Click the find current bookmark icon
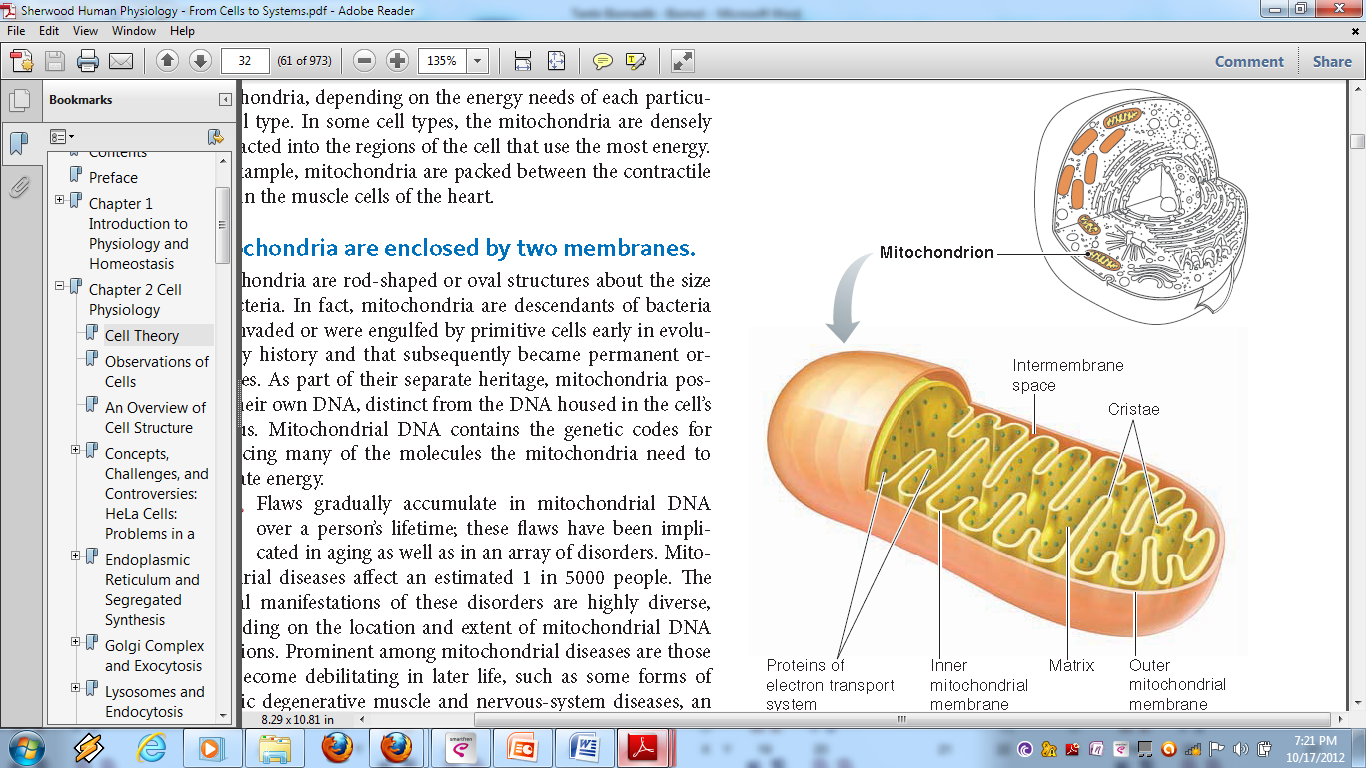Image resolution: width=1366 pixels, height=768 pixels. pos(215,136)
